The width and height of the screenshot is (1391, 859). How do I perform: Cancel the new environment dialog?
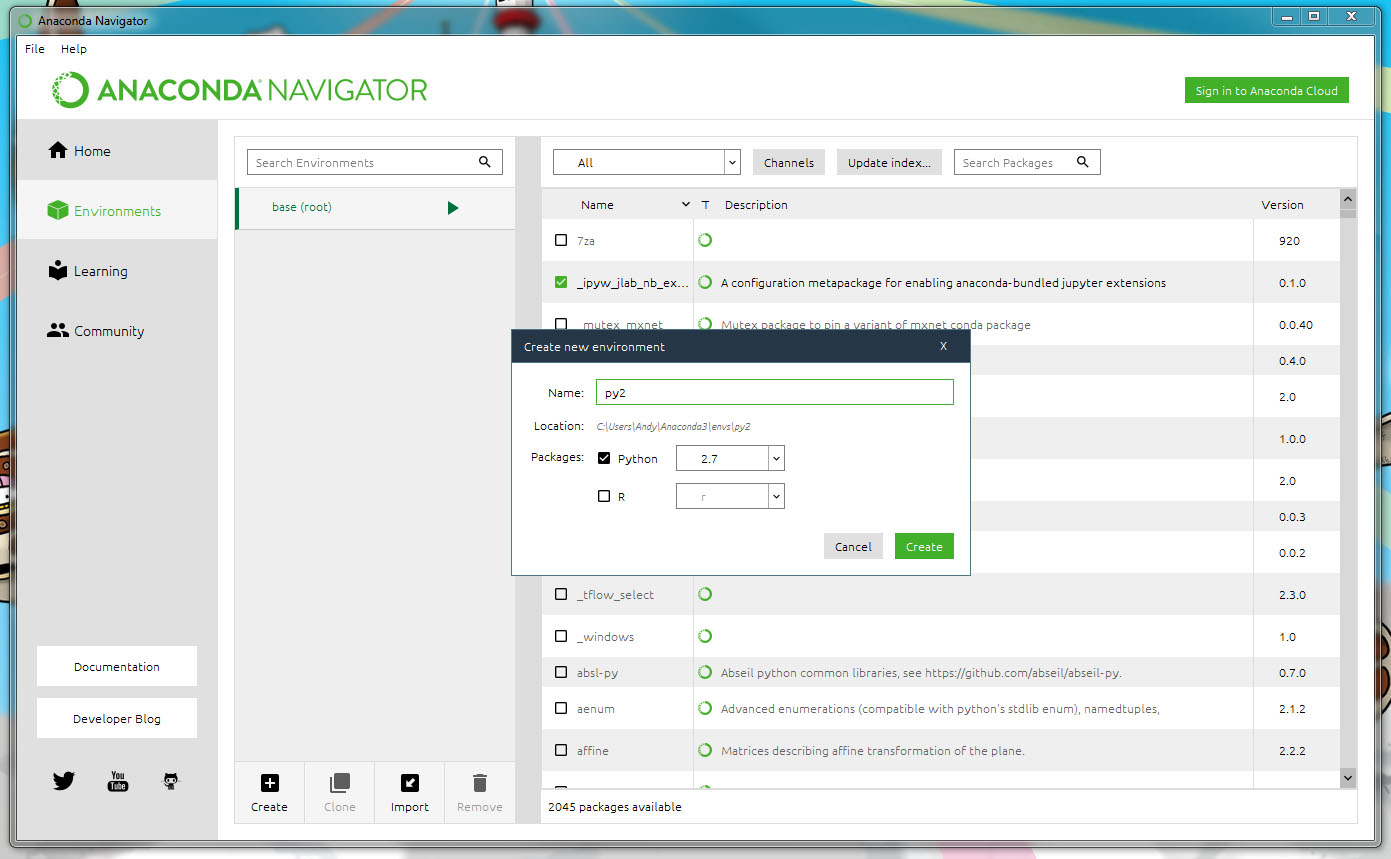[x=853, y=546]
